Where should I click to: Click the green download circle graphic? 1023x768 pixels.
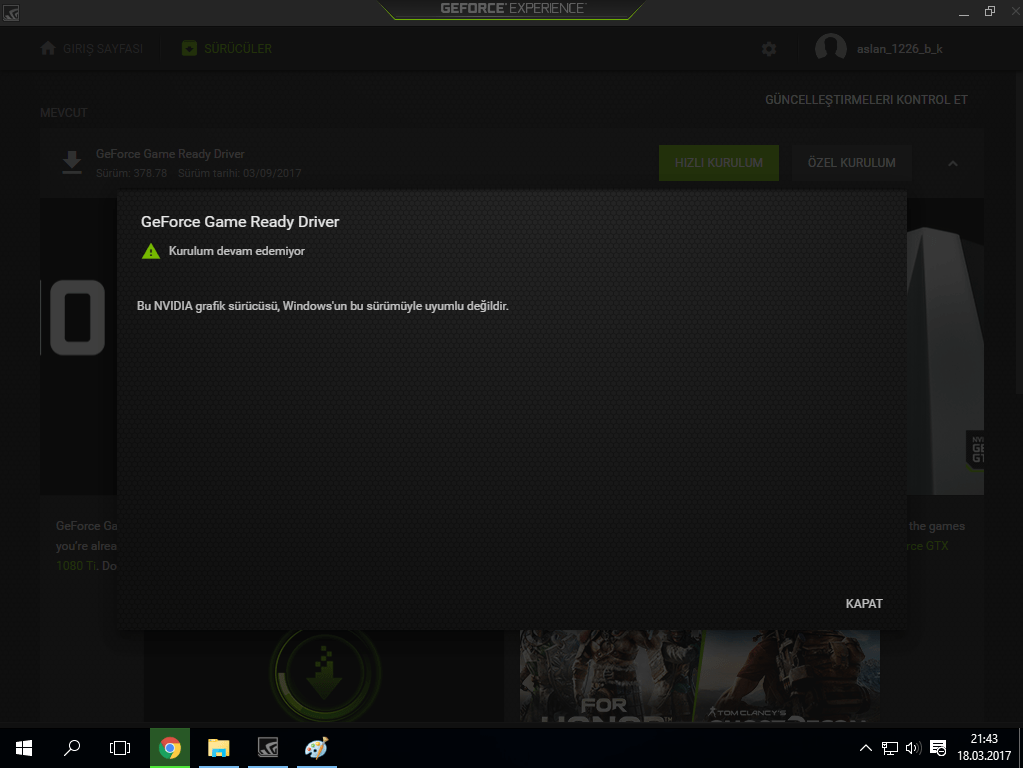(324, 675)
